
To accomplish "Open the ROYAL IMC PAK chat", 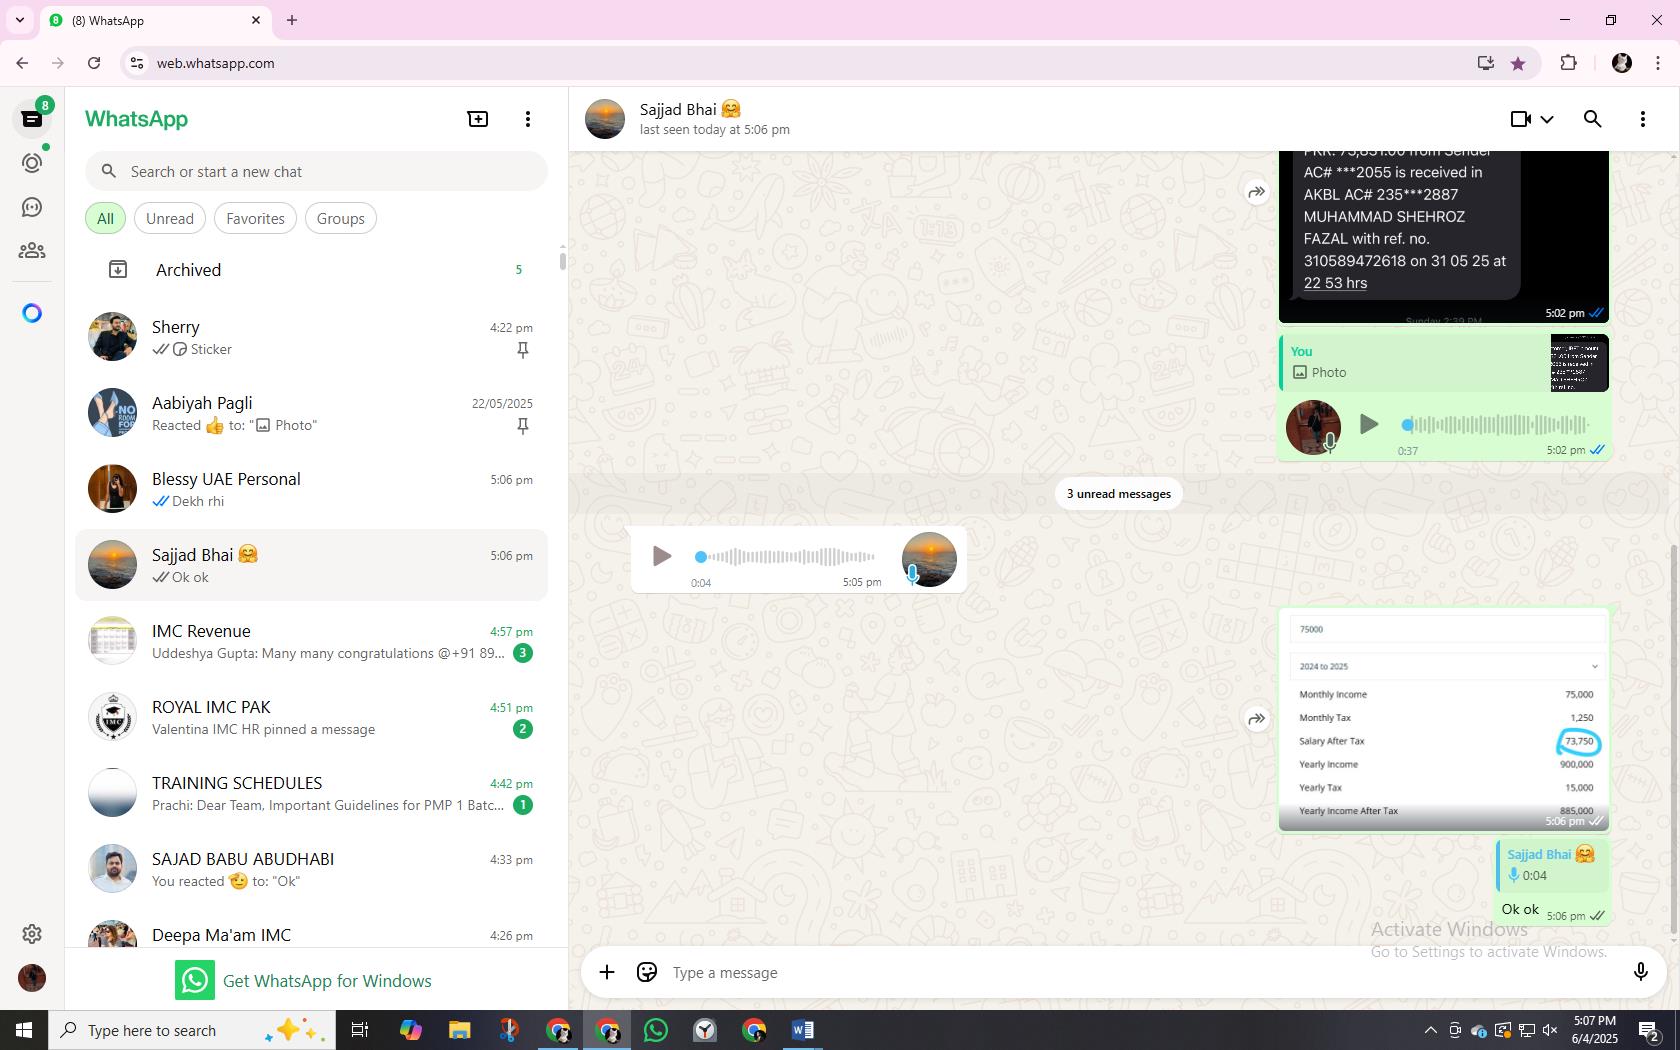I will pyautogui.click(x=312, y=717).
